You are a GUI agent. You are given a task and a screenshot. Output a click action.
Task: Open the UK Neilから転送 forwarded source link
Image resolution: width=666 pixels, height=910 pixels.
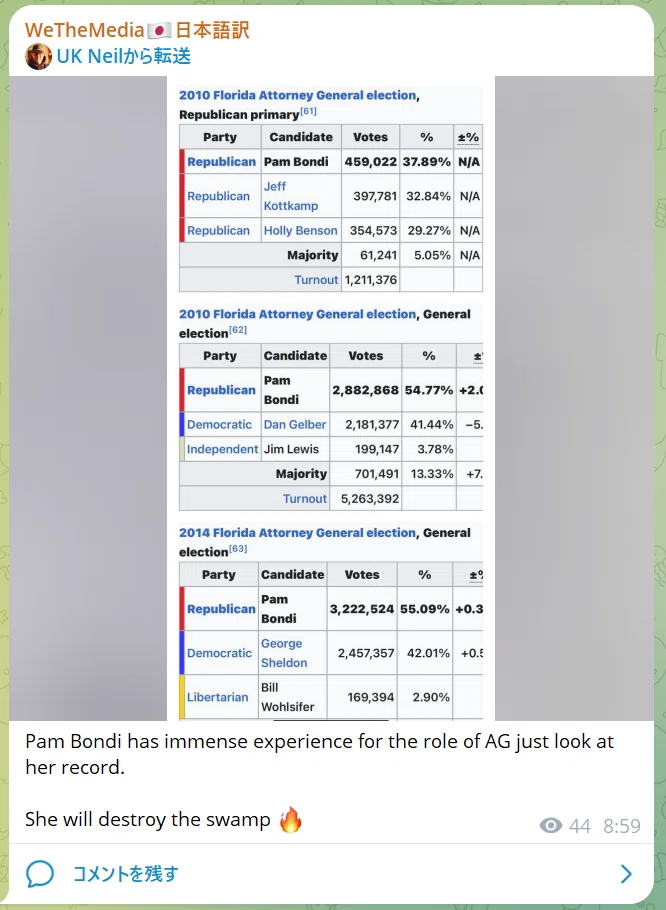pyautogui.click(x=124, y=56)
